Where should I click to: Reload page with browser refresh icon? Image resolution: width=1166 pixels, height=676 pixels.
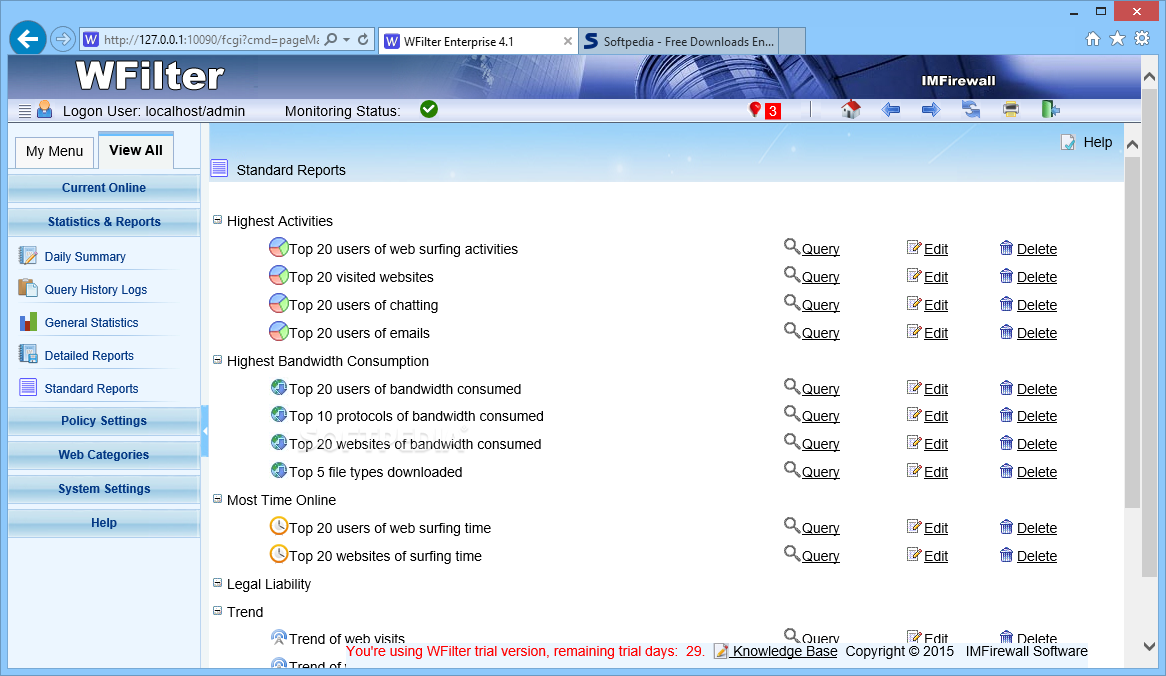point(363,39)
